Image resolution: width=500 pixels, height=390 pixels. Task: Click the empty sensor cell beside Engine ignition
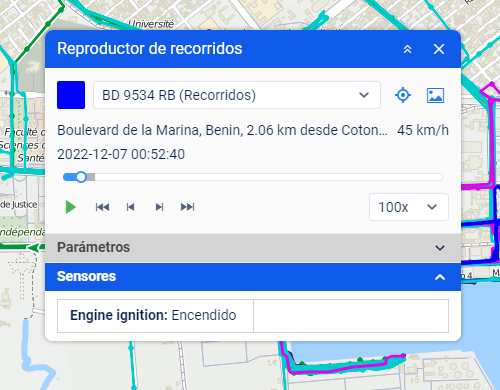coord(351,316)
